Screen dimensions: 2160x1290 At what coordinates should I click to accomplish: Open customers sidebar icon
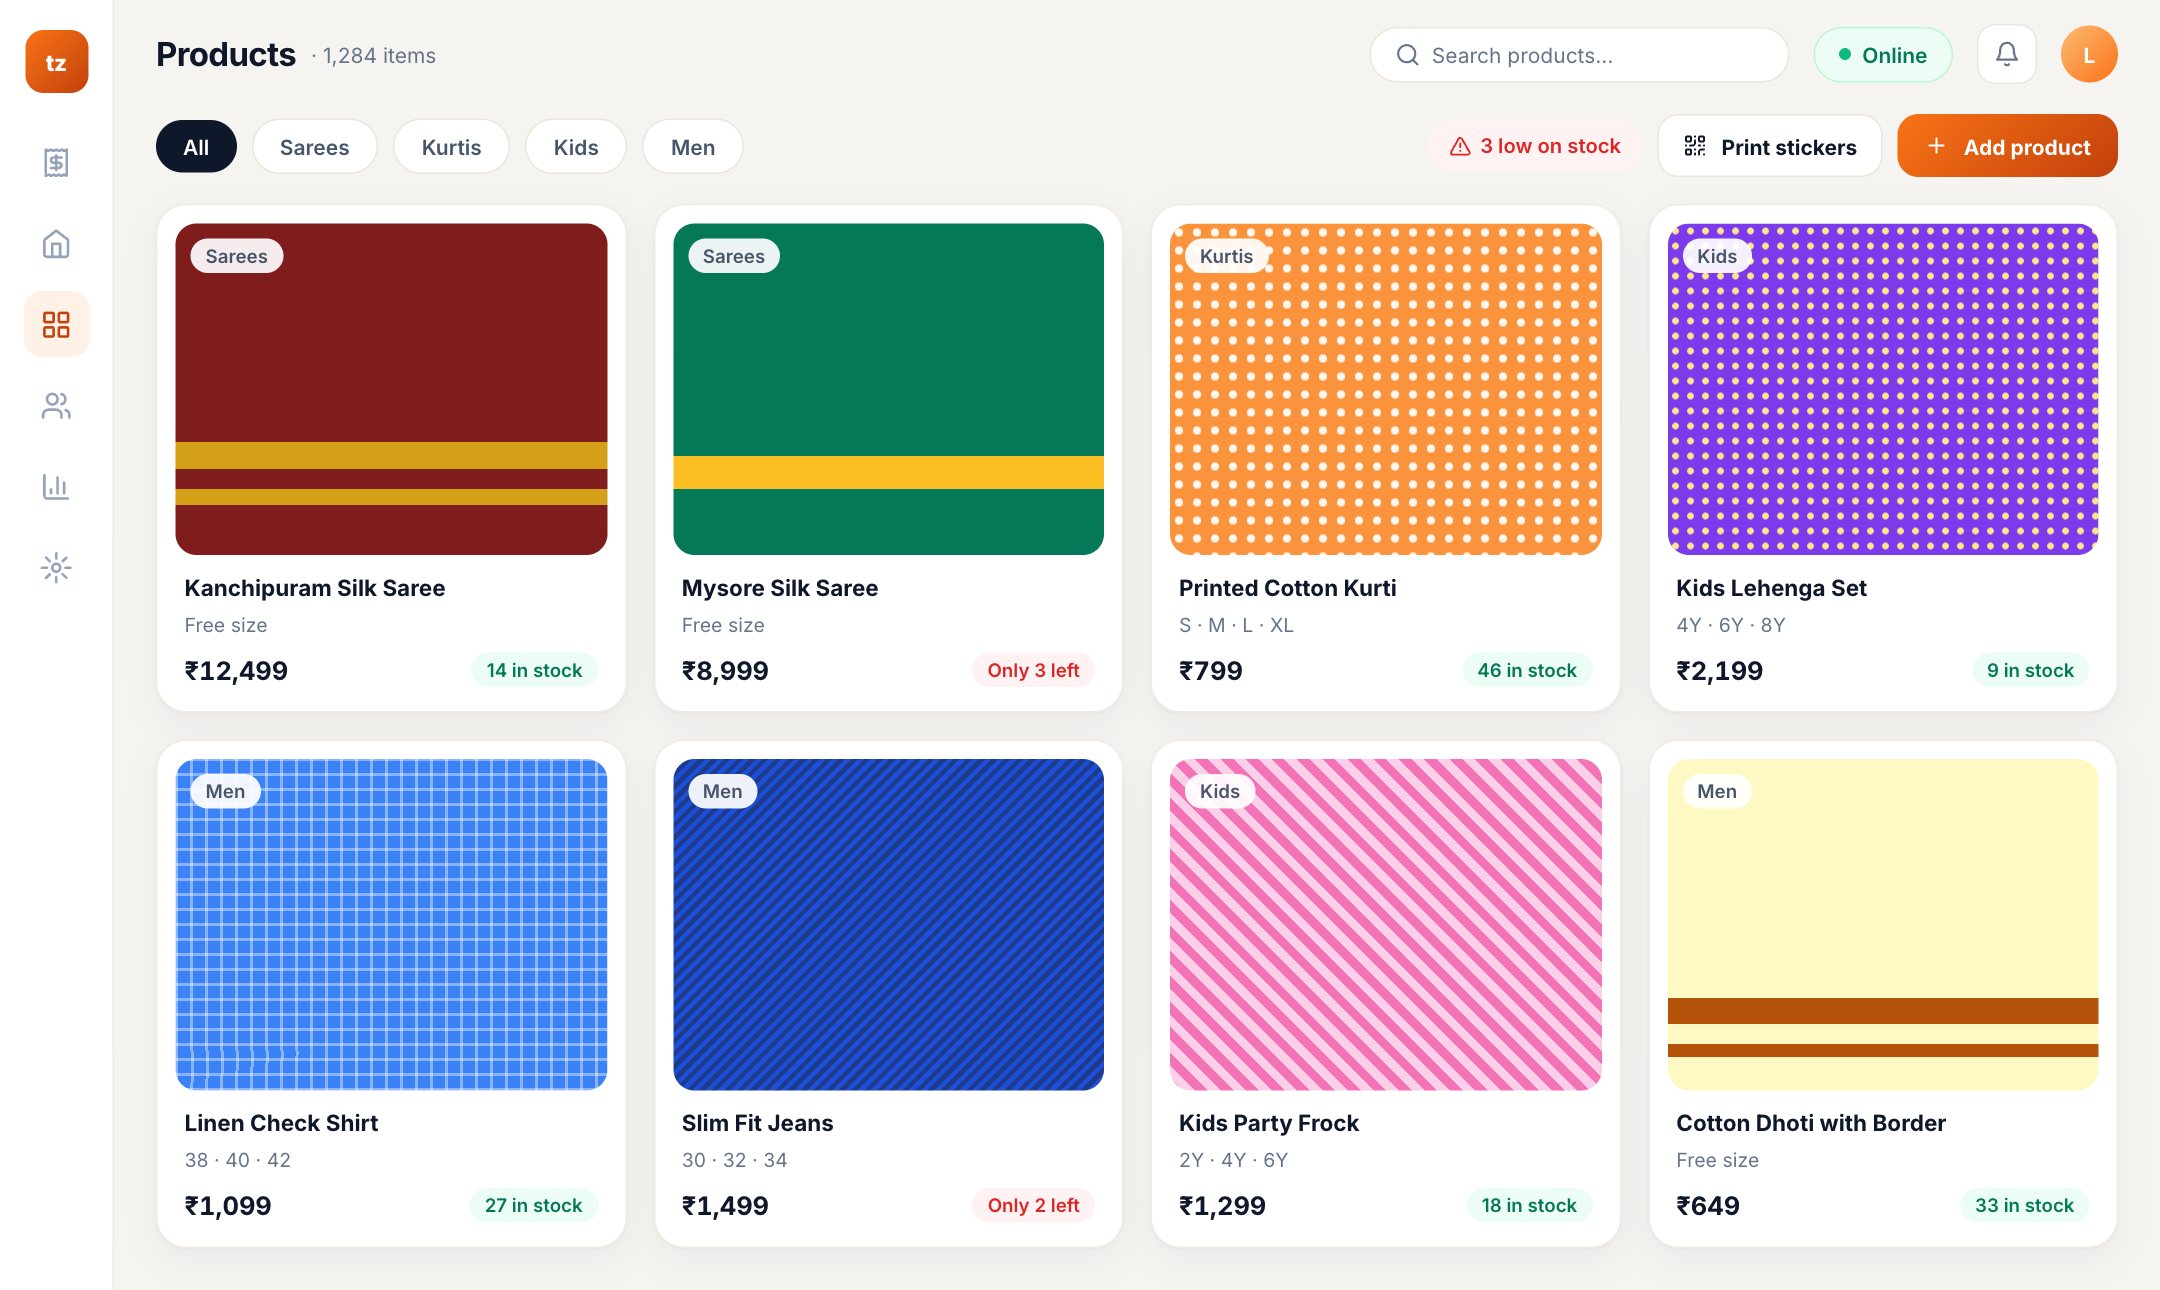click(x=56, y=406)
